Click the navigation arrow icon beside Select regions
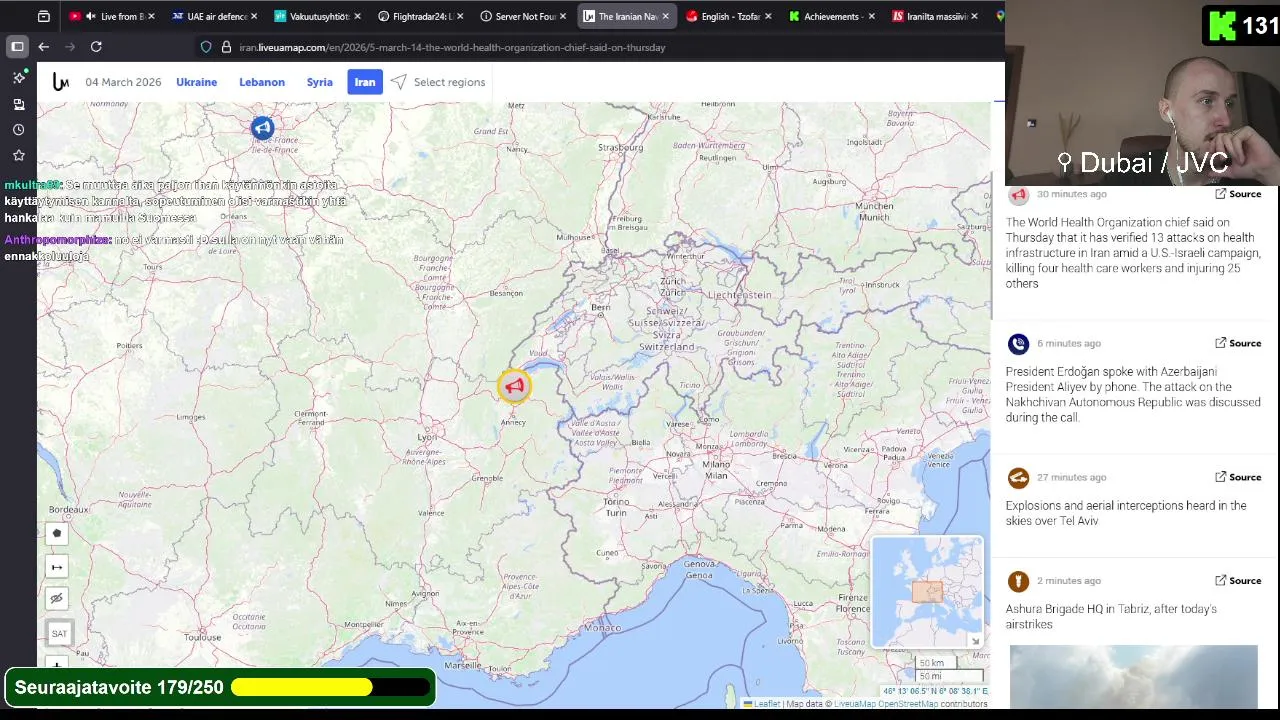This screenshot has height=720, width=1280. click(x=399, y=82)
